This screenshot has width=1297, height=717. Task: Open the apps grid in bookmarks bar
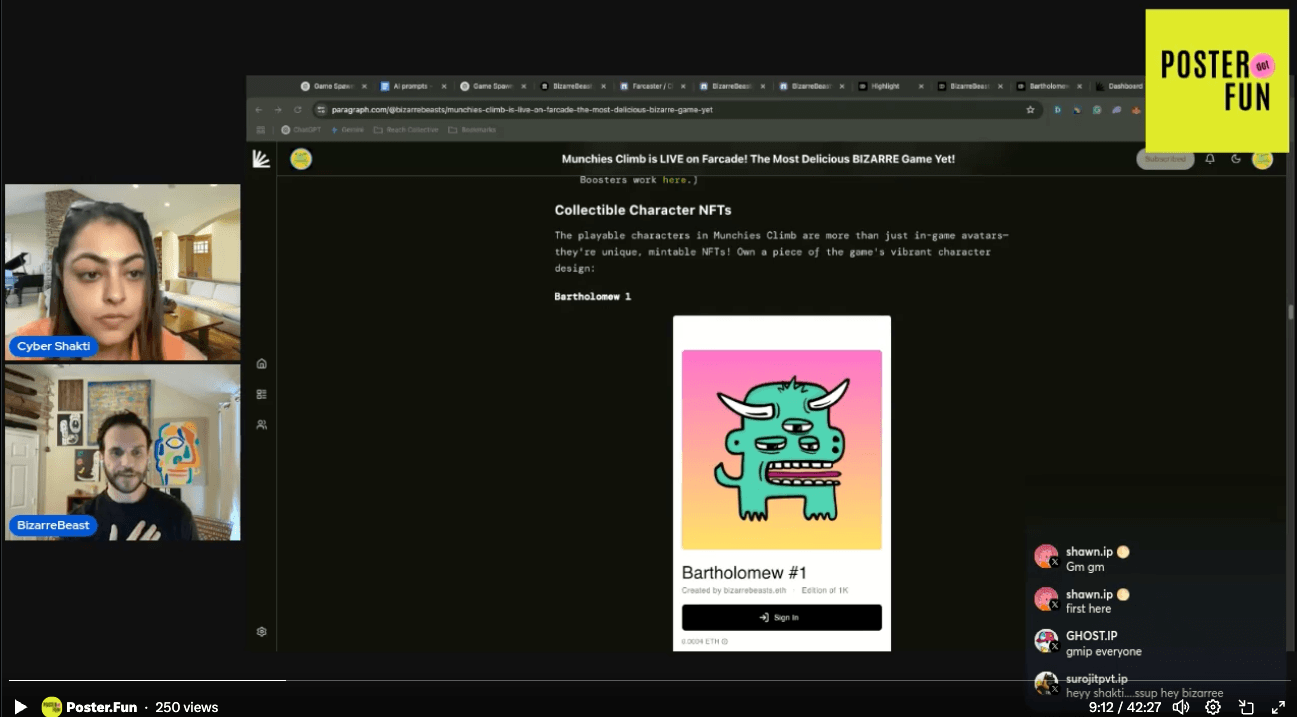(x=261, y=130)
